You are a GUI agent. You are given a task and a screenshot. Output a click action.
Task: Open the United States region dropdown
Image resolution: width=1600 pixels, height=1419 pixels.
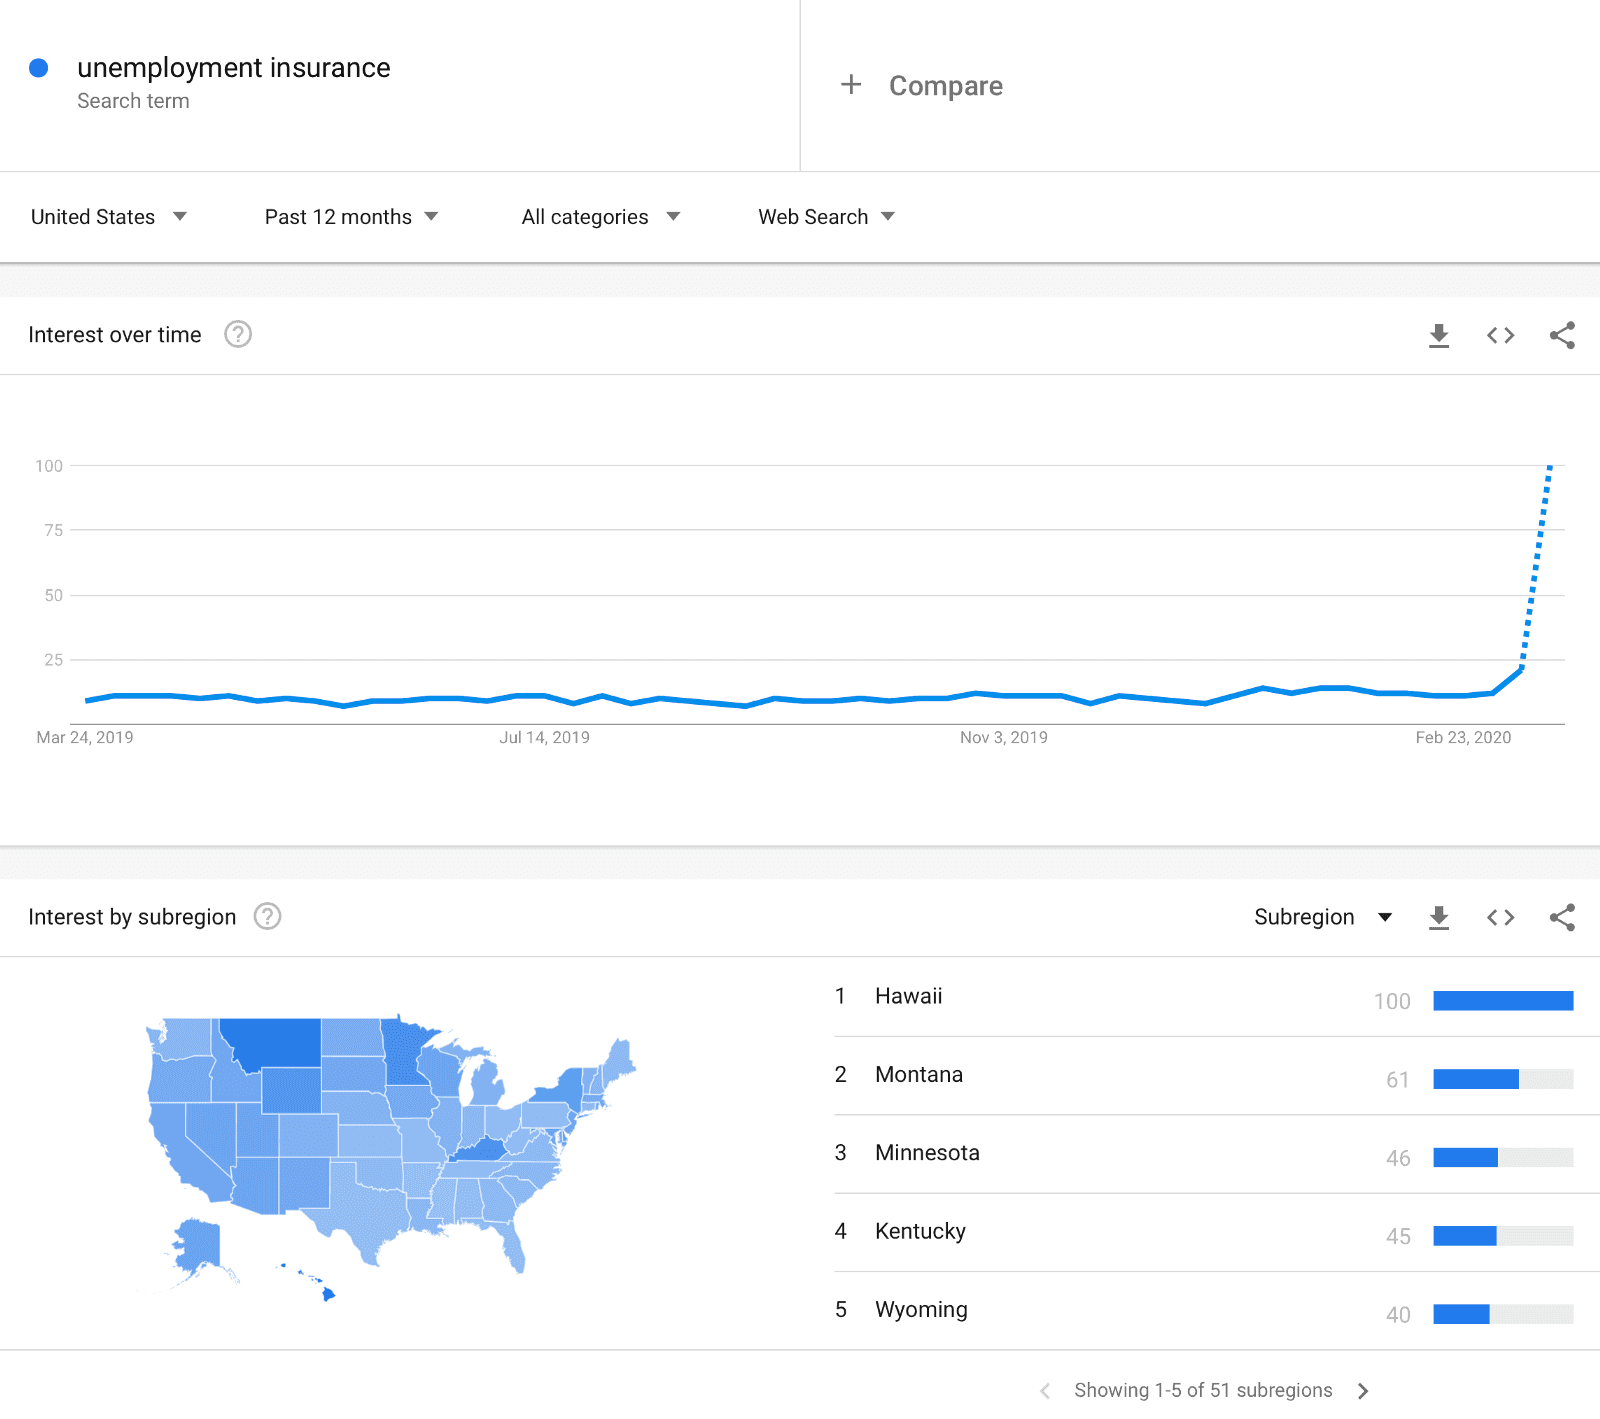click(109, 217)
